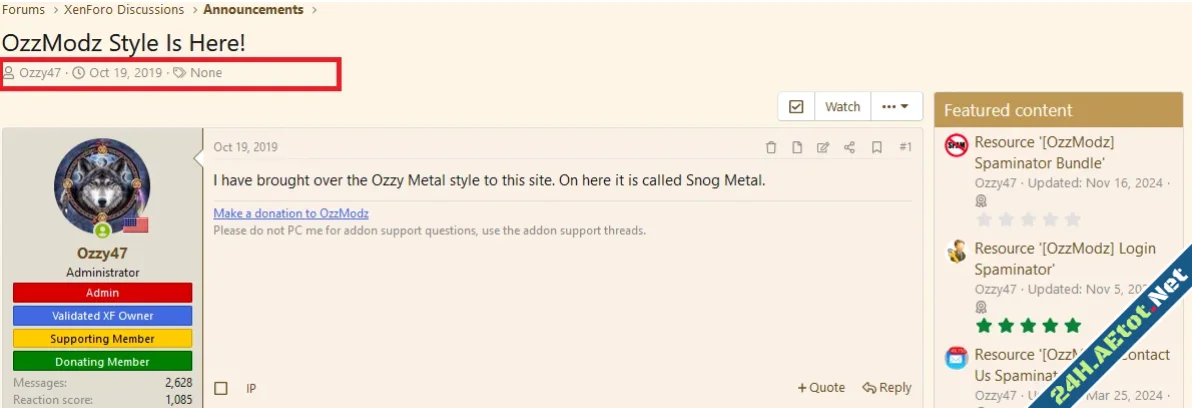Click the red Admin banner badge

click(102, 293)
